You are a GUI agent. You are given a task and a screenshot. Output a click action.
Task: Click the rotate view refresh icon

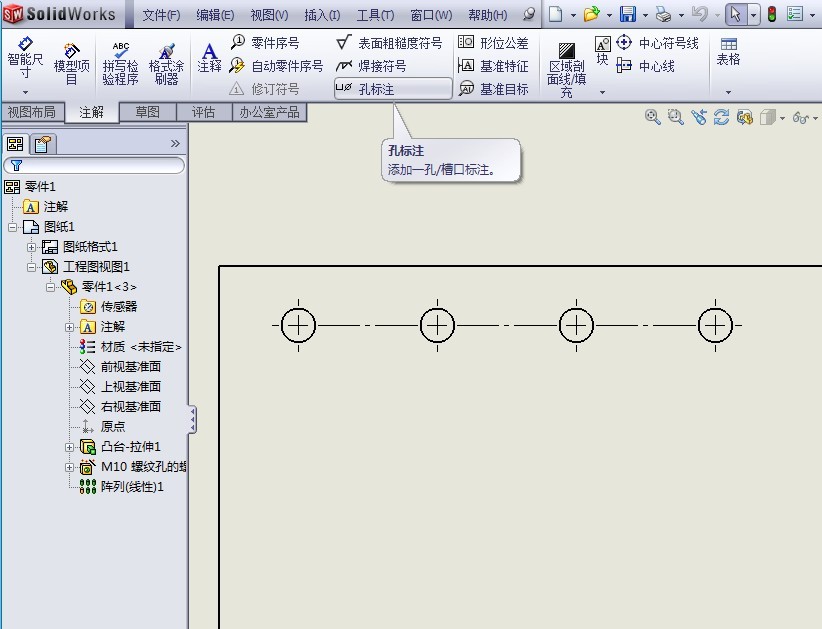[721, 116]
